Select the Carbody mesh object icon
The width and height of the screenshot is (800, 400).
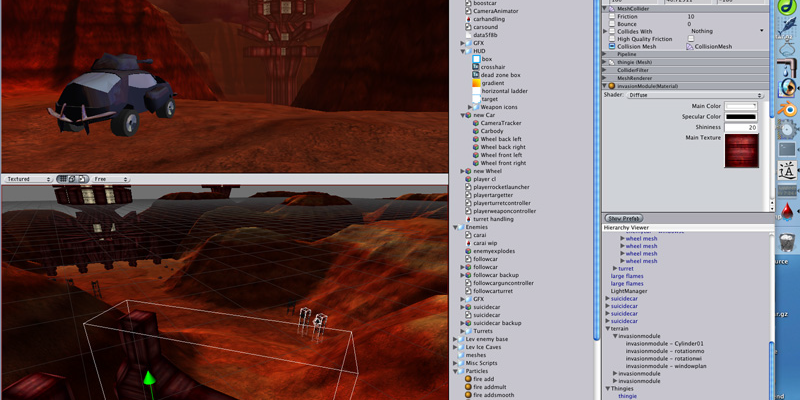click(476, 131)
